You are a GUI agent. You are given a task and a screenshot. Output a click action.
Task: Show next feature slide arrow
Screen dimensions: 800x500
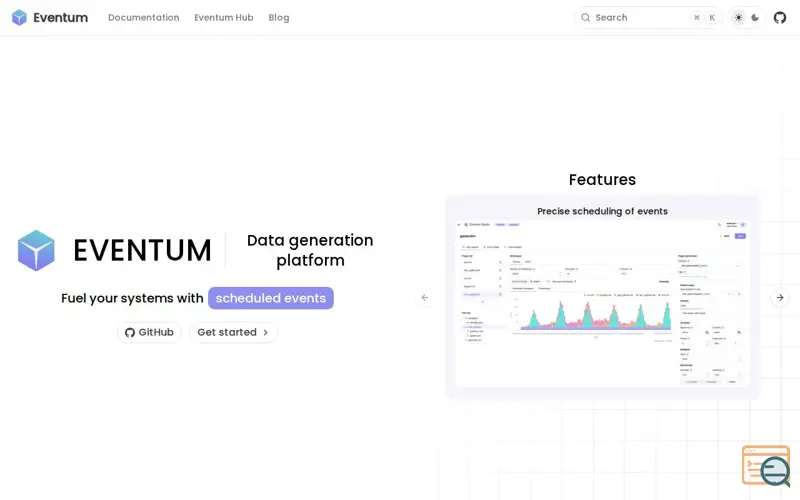(x=780, y=297)
